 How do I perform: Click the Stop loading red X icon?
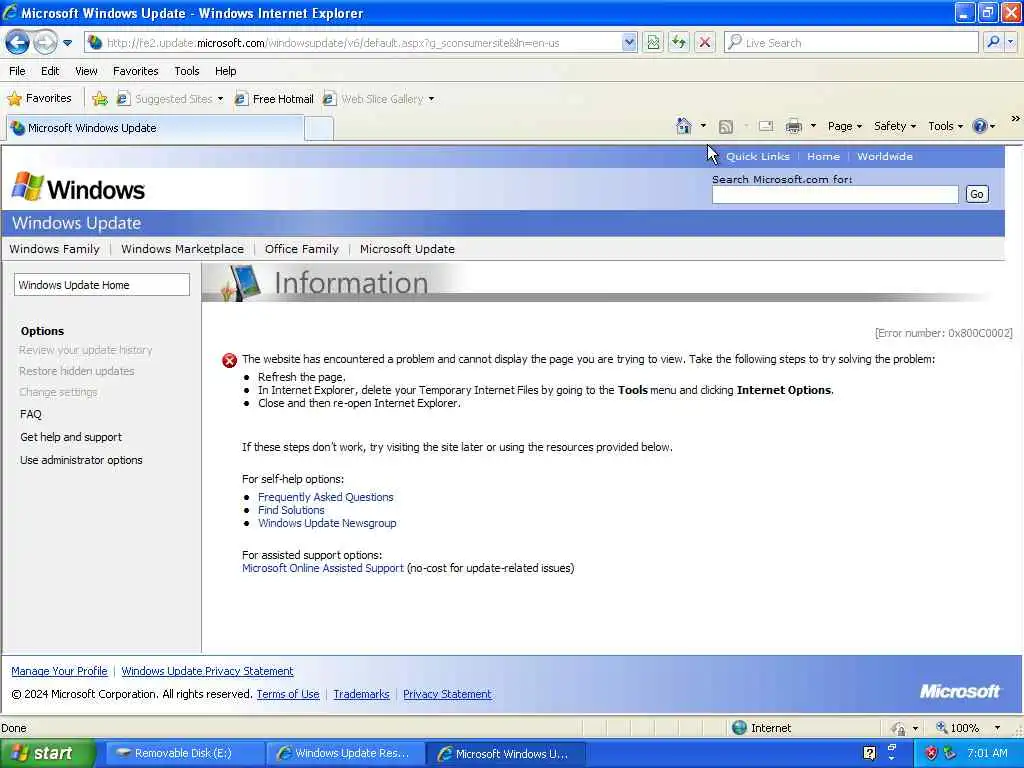tap(705, 43)
